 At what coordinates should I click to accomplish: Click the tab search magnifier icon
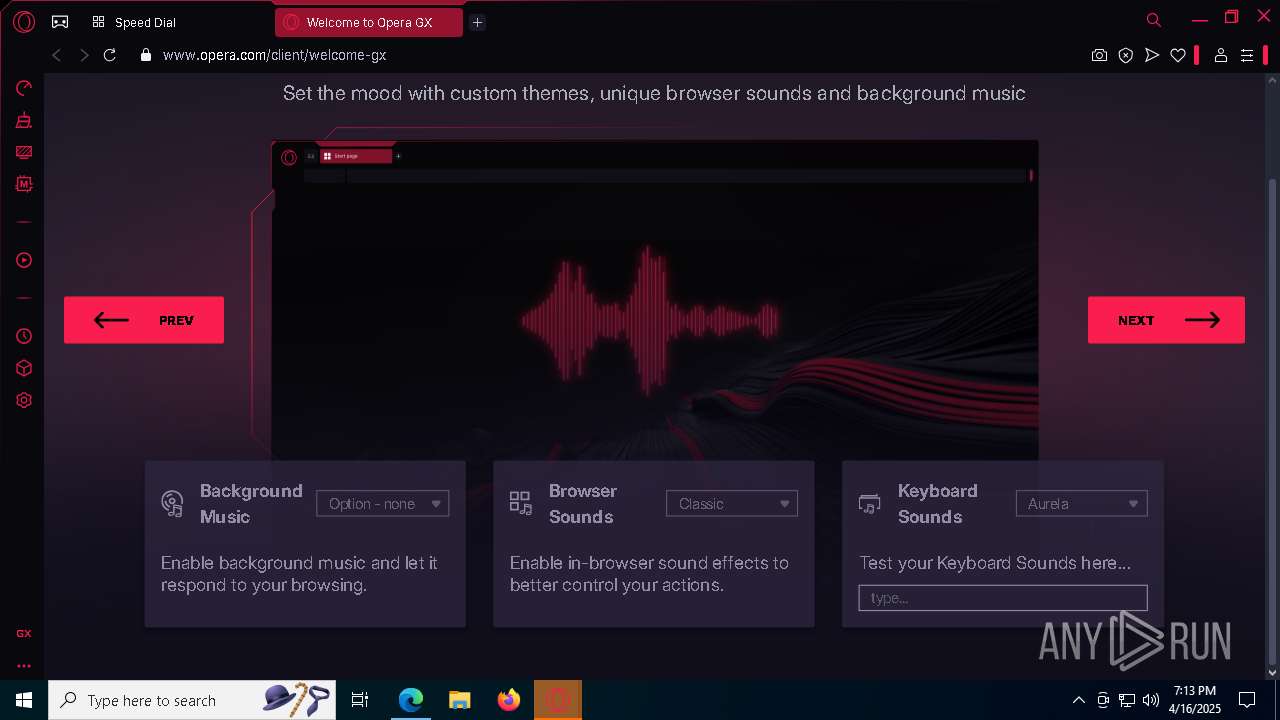pos(1154,20)
